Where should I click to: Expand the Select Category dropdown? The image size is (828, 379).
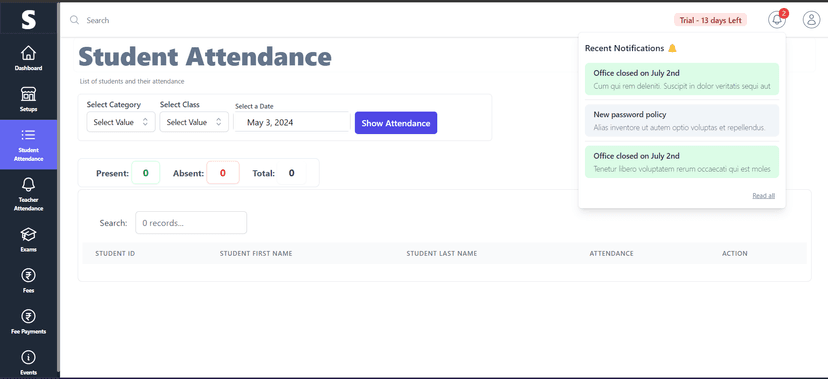coord(121,122)
